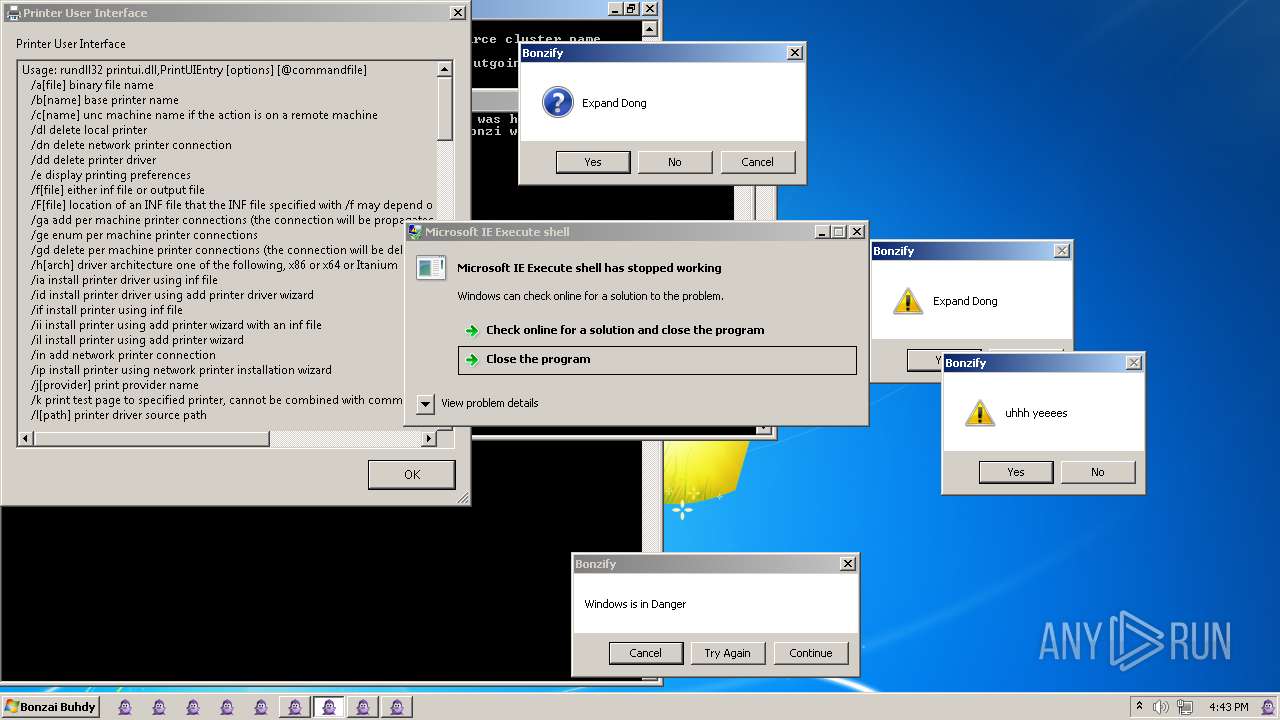This screenshot has height=720, width=1280.
Task: Show hidden system tray icons
Action: [1138, 706]
